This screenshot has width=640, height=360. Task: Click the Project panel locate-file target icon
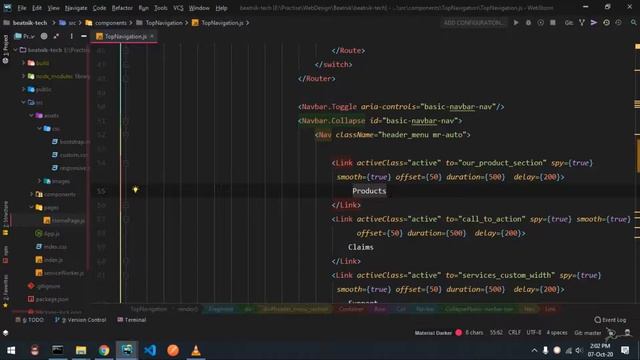[44, 36]
